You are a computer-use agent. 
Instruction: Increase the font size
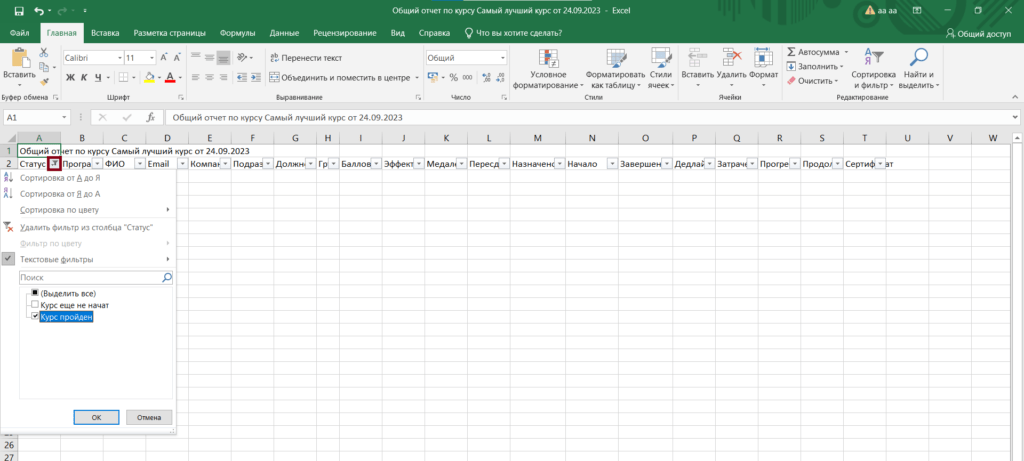(164, 57)
